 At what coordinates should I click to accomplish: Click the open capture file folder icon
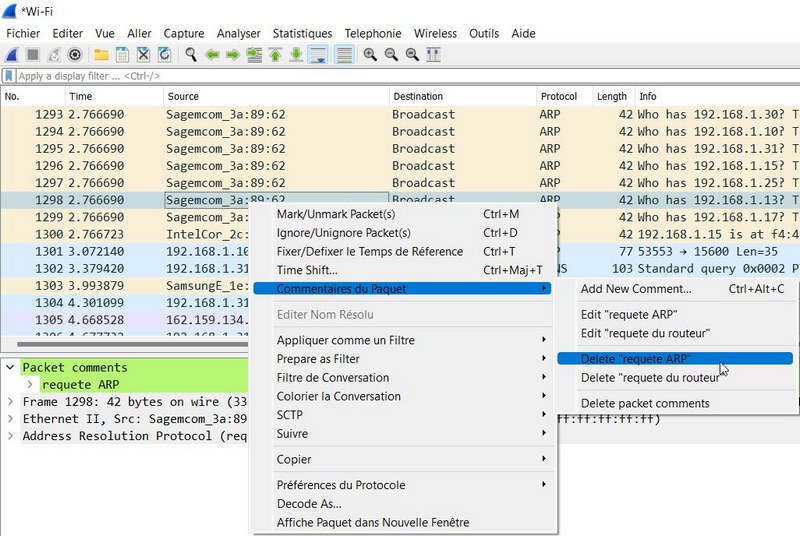pos(101,54)
